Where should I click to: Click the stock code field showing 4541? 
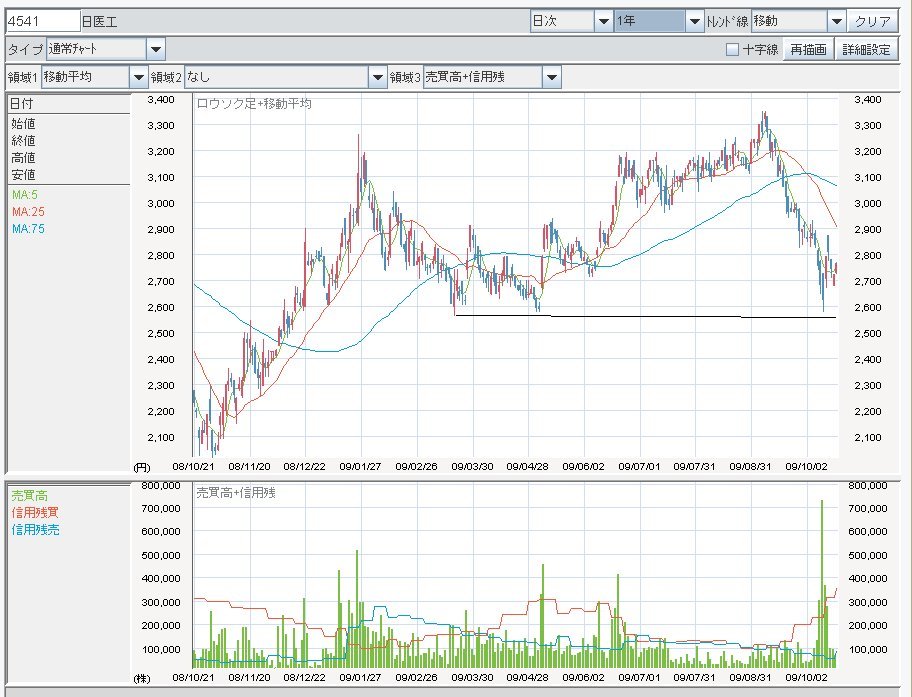point(43,21)
